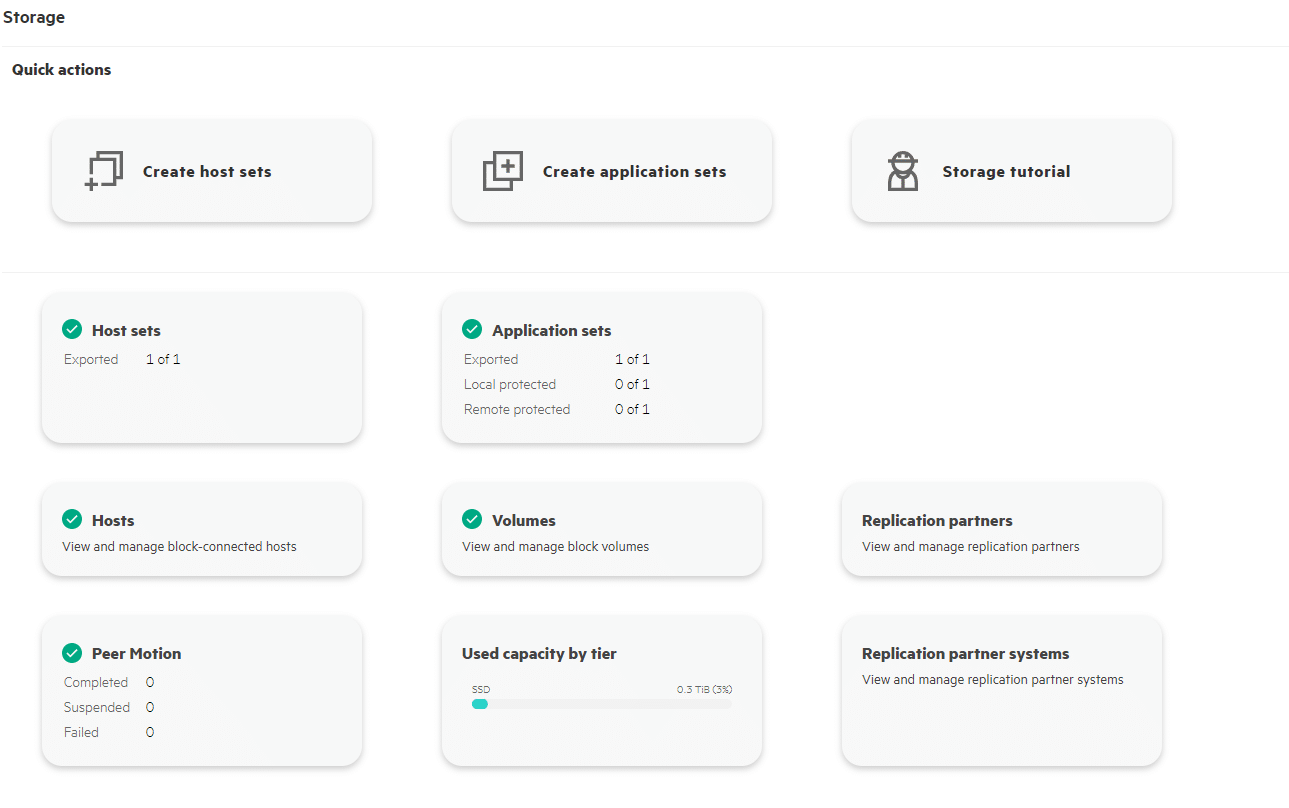Image resolution: width=1289 pixels, height=808 pixels.
Task: Click the SSD used capacity progress bar
Action: (x=601, y=703)
